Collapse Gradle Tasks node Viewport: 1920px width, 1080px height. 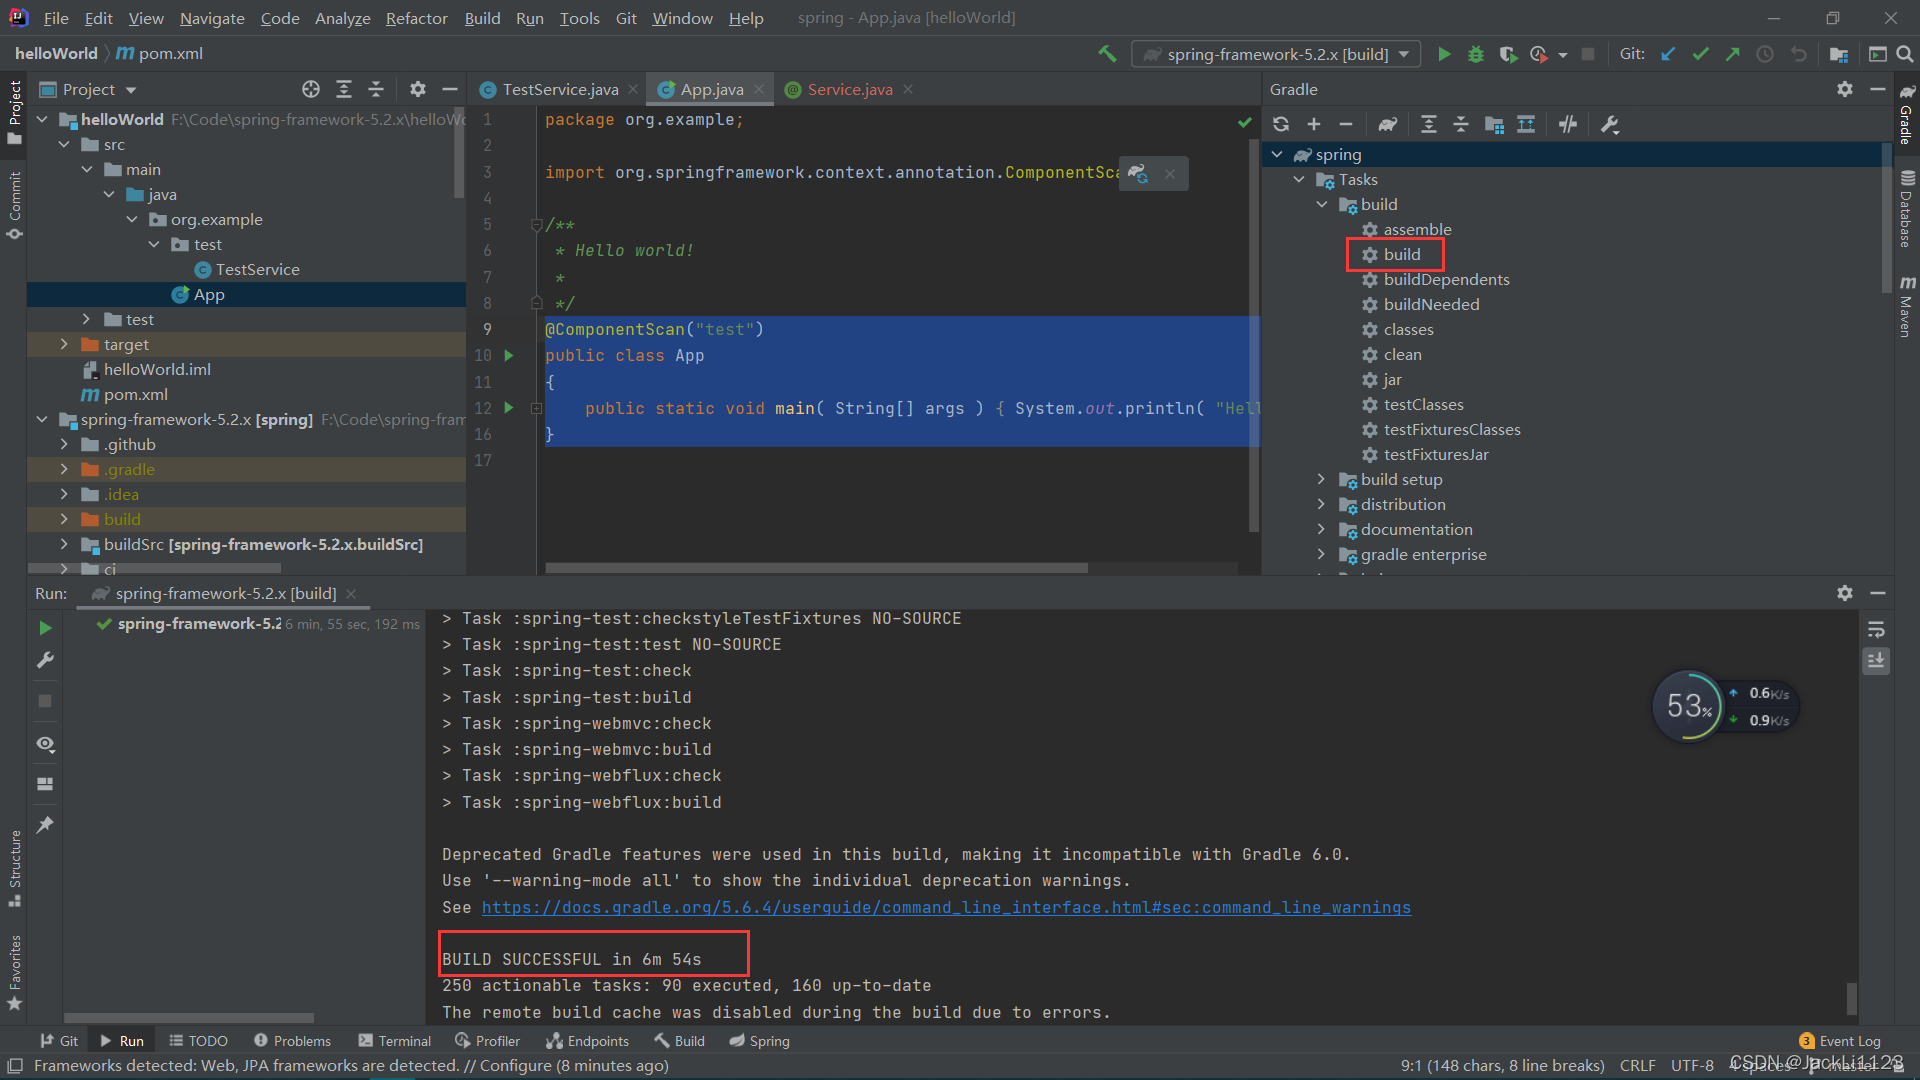pos(1299,179)
